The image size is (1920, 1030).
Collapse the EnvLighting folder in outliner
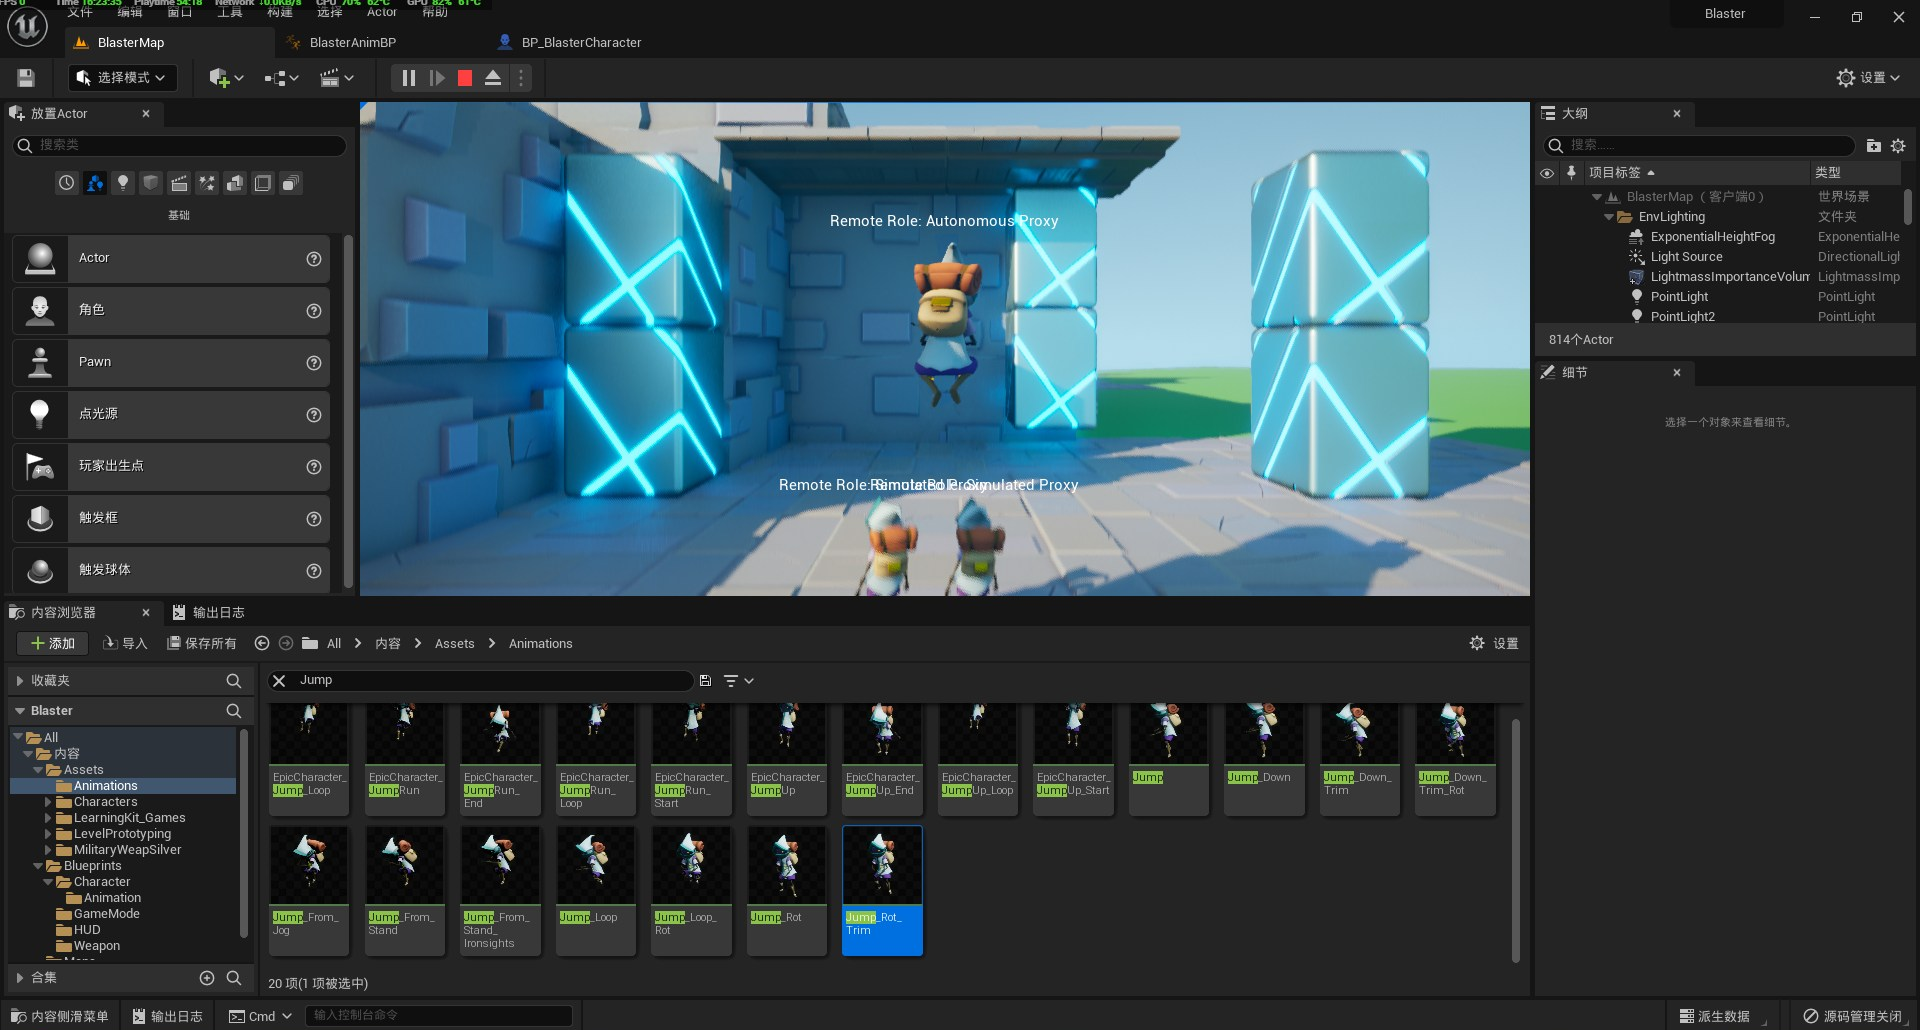1609,217
